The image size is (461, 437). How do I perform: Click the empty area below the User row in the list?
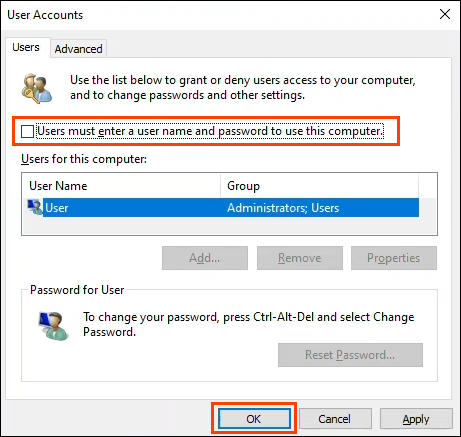coord(229,226)
